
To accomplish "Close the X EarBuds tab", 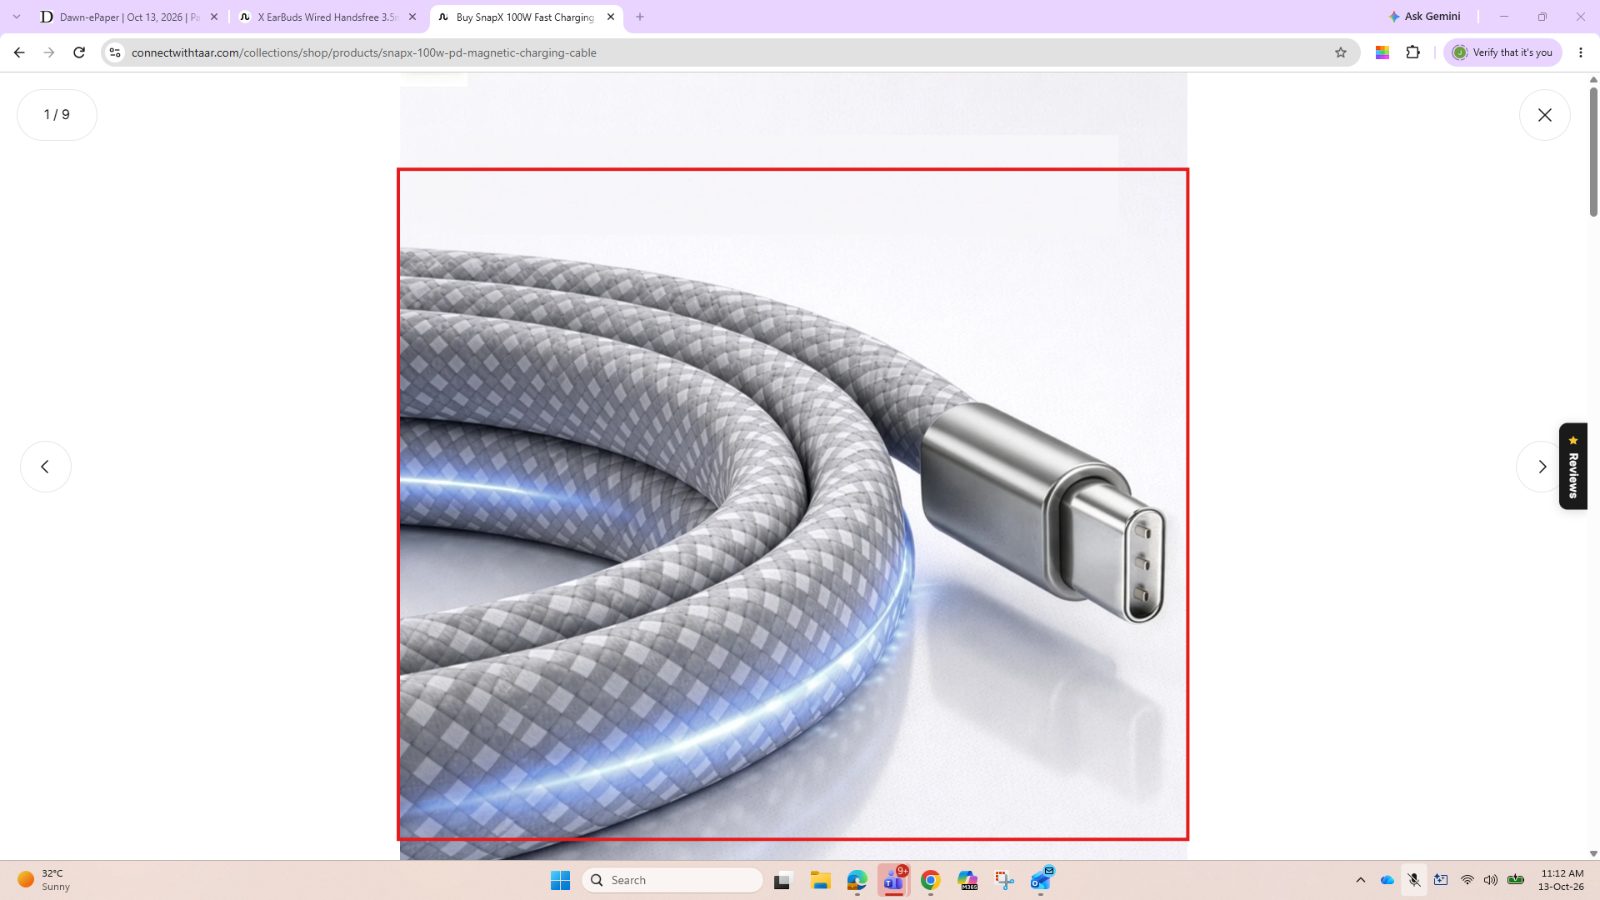I will (412, 17).
